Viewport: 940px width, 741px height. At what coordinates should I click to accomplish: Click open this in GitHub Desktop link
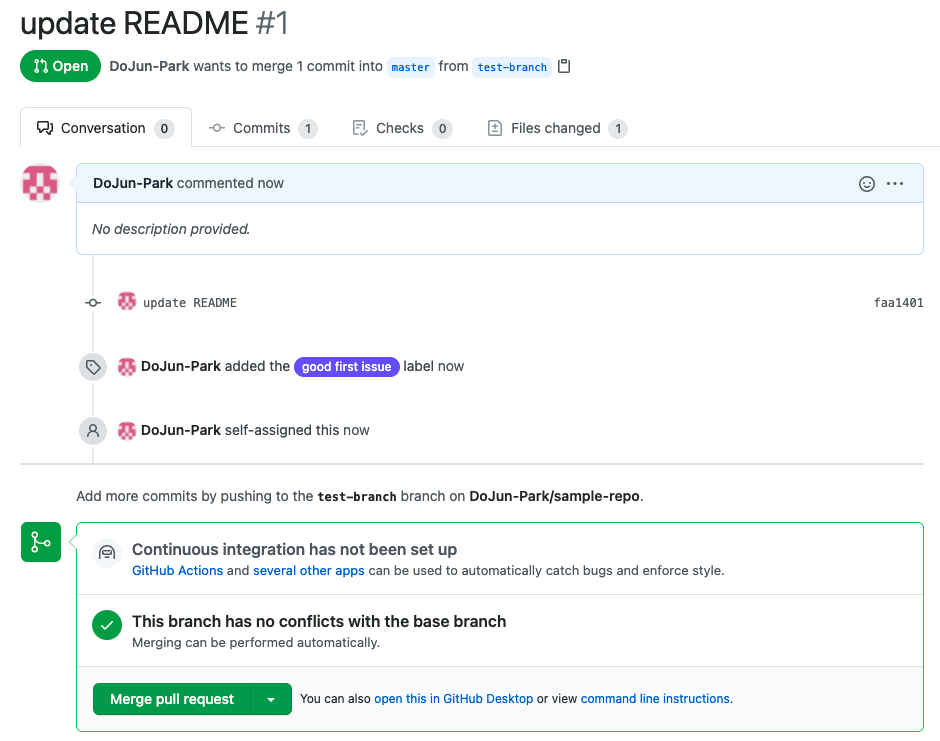(453, 699)
